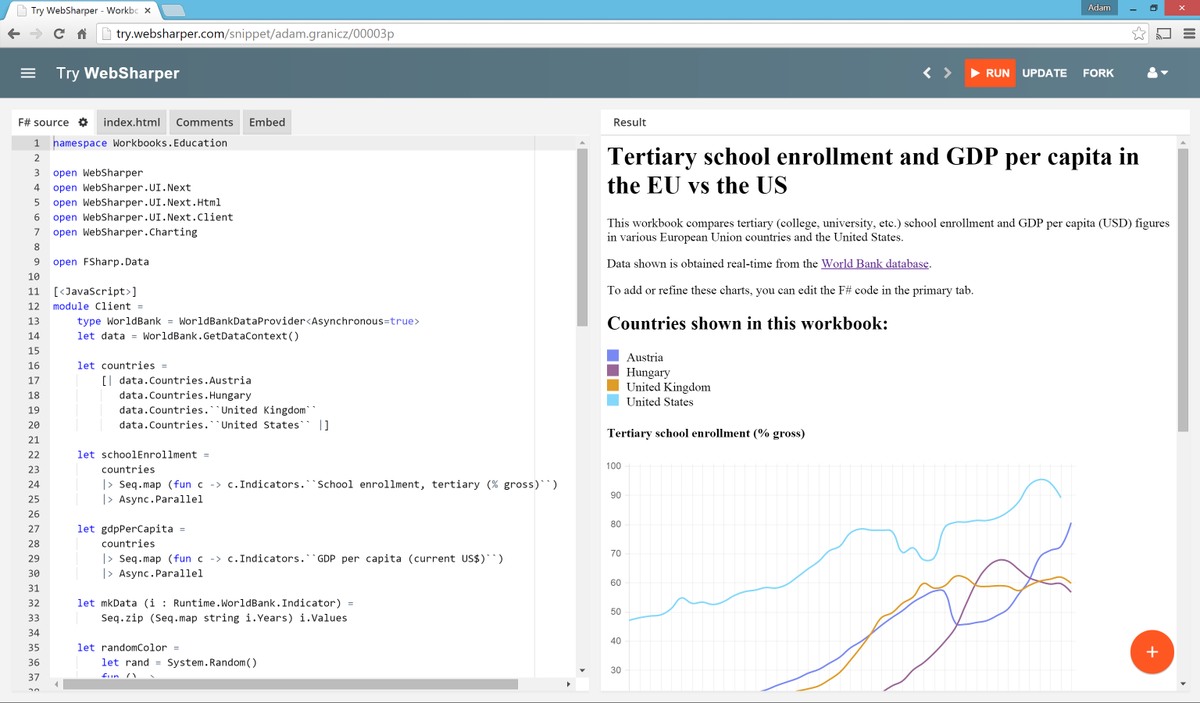1200x703 pixels.
Task: Close the Try WebSharper browser tab
Action: pos(147,11)
